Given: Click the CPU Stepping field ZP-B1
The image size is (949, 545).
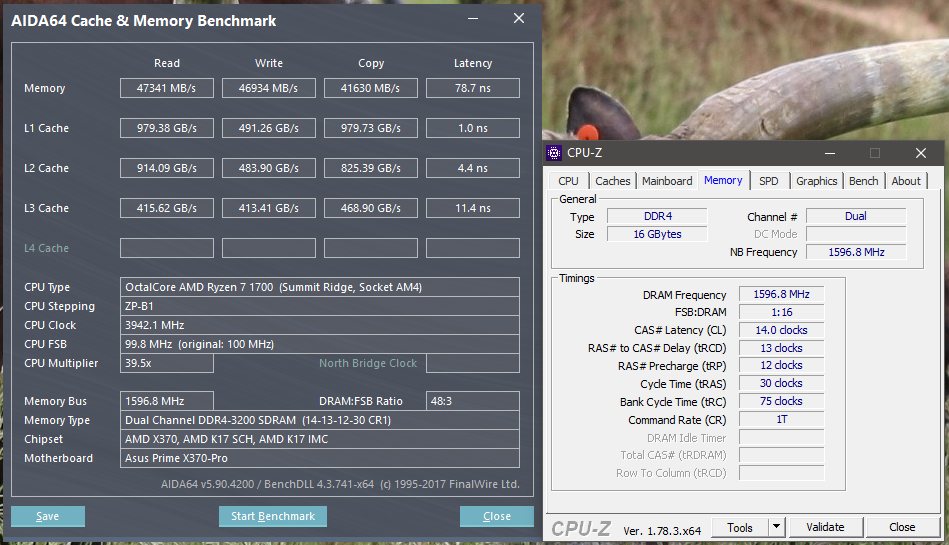Looking at the screenshot, I should (x=320, y=306).
